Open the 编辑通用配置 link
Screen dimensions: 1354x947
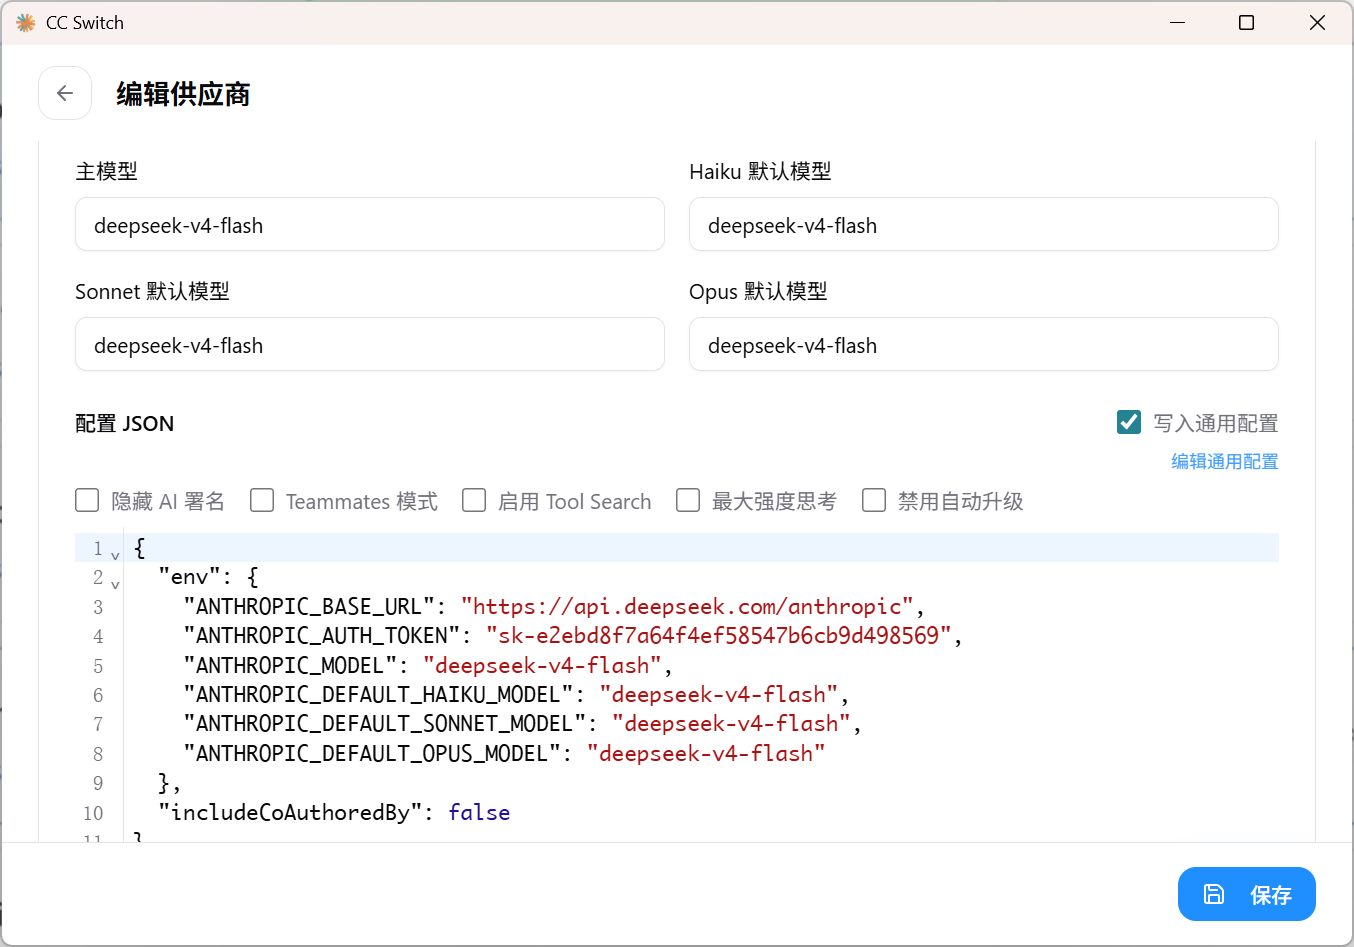point(1224,461)
